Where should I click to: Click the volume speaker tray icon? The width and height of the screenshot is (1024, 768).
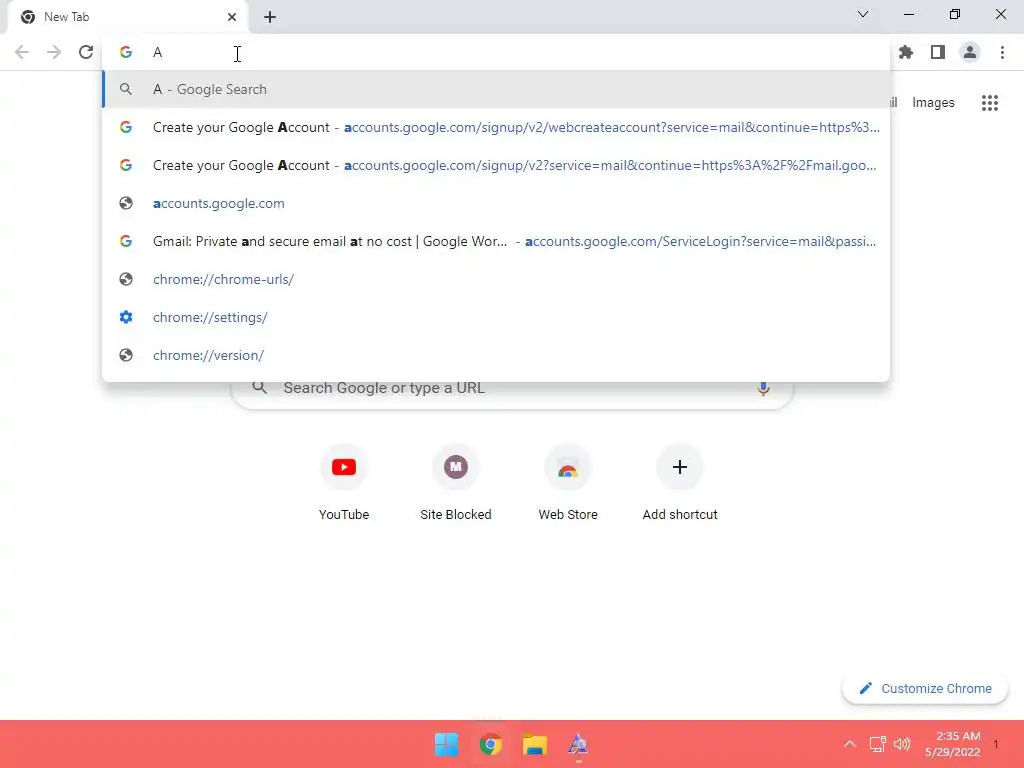click(x=902, y=744)
